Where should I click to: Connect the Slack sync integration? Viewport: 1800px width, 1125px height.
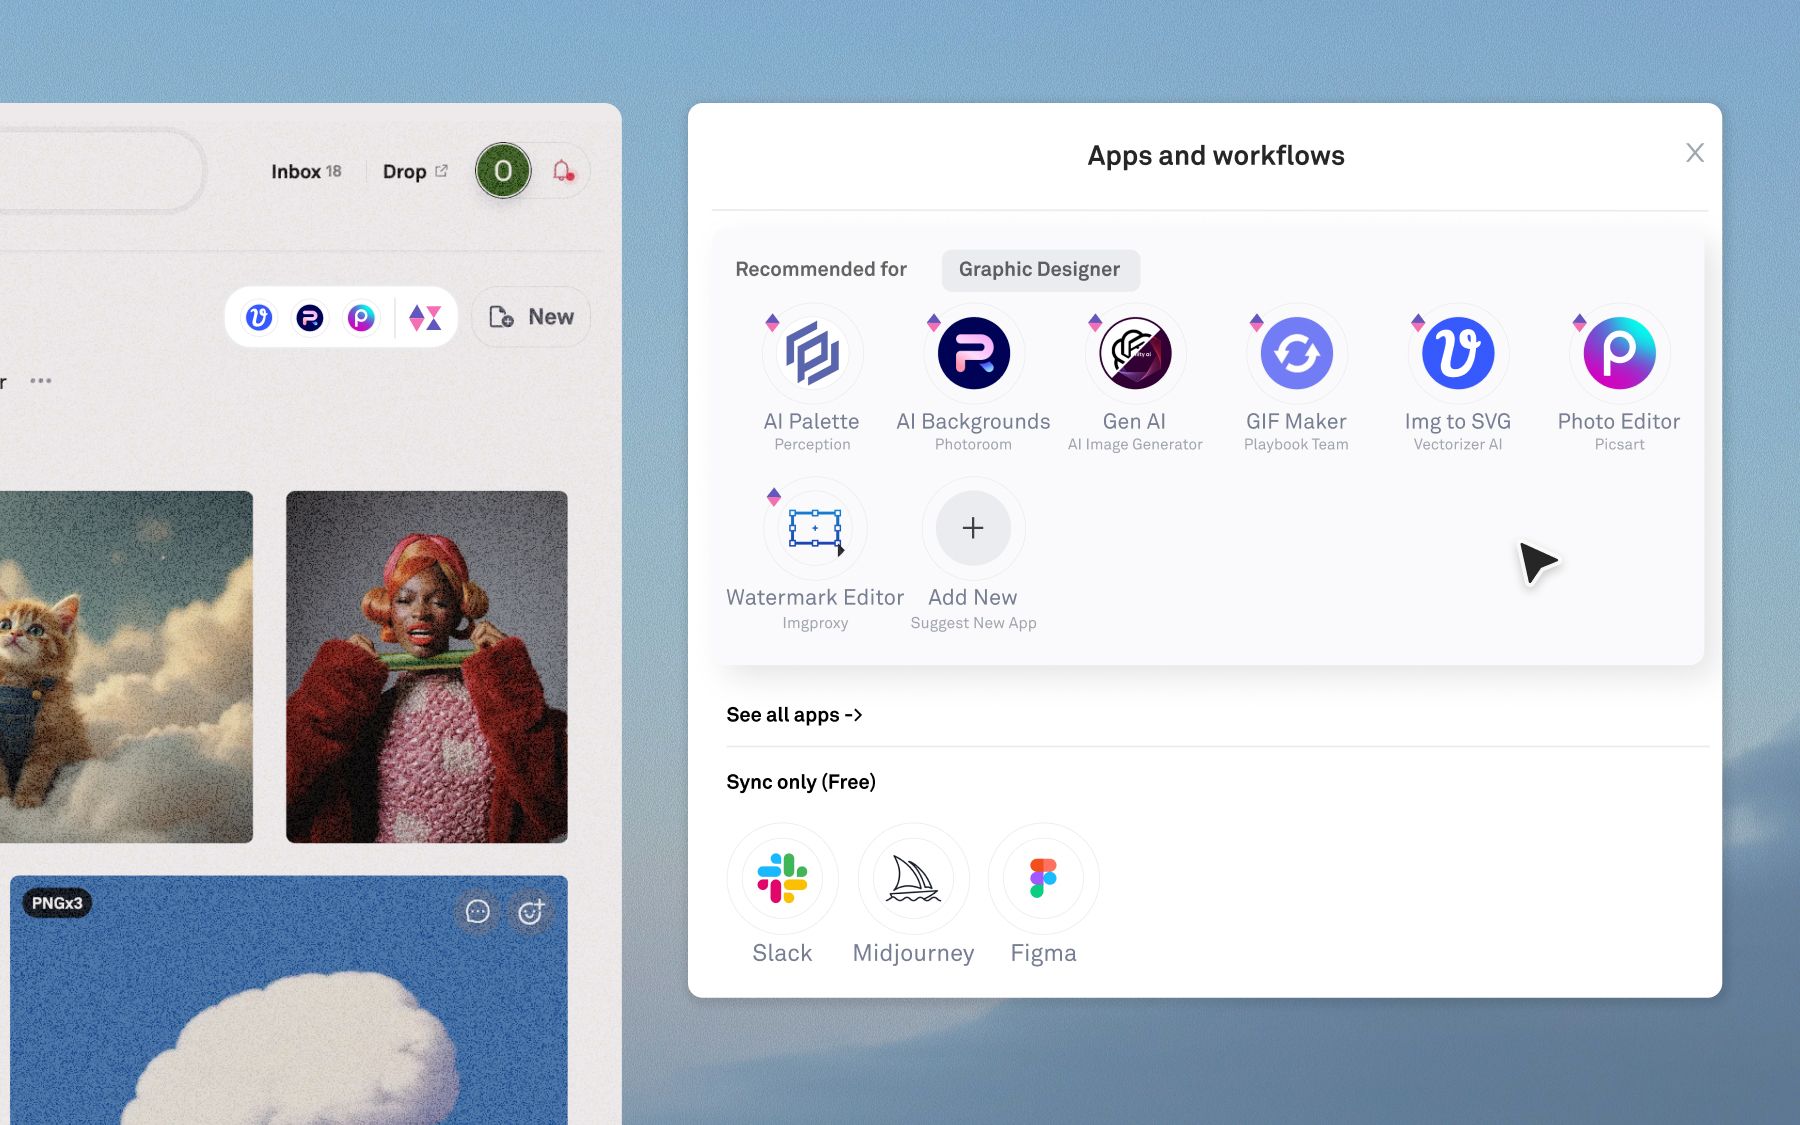782,878
